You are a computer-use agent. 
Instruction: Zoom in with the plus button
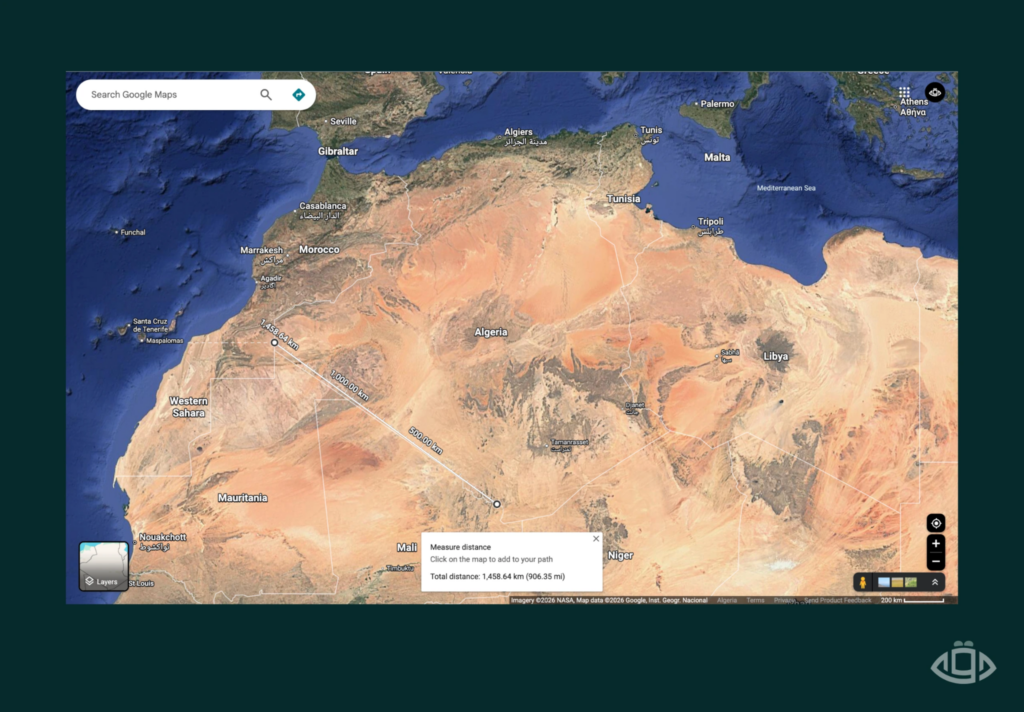(936, 543)
